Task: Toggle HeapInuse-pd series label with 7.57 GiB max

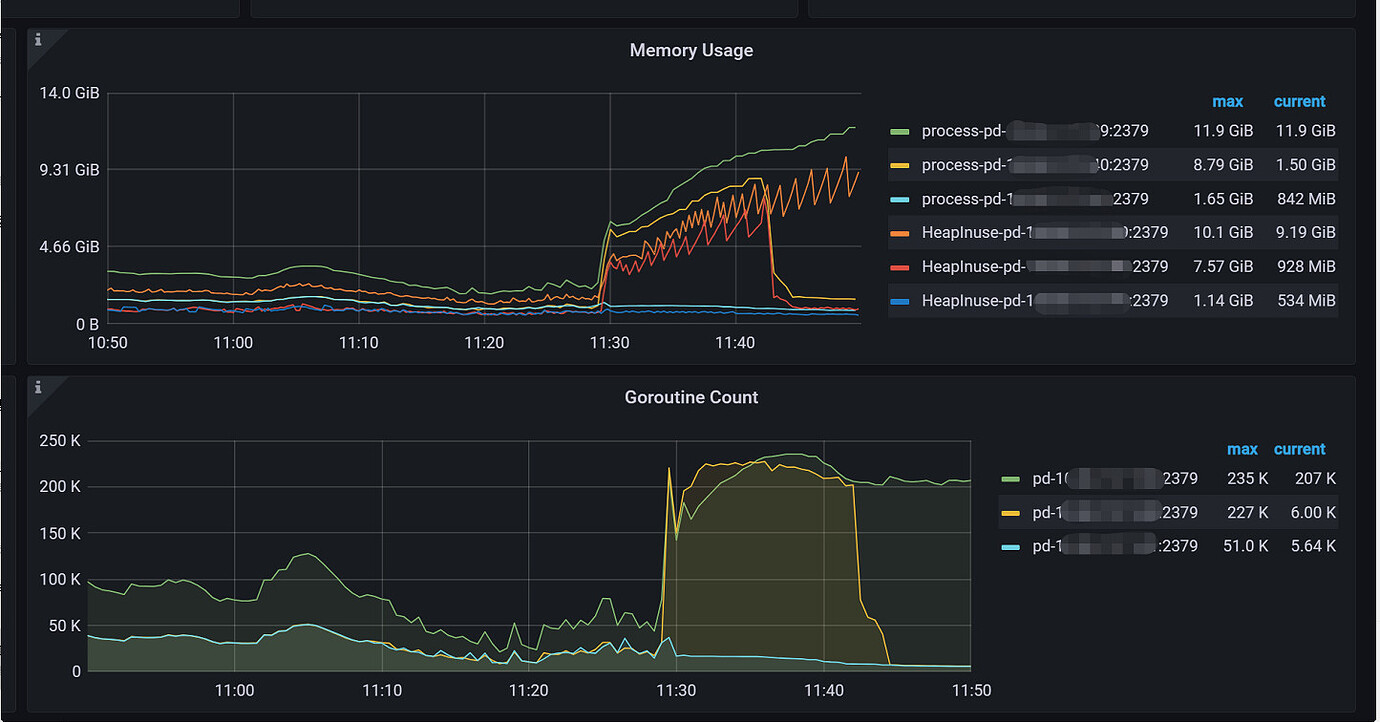Action: click(1044, 267)
